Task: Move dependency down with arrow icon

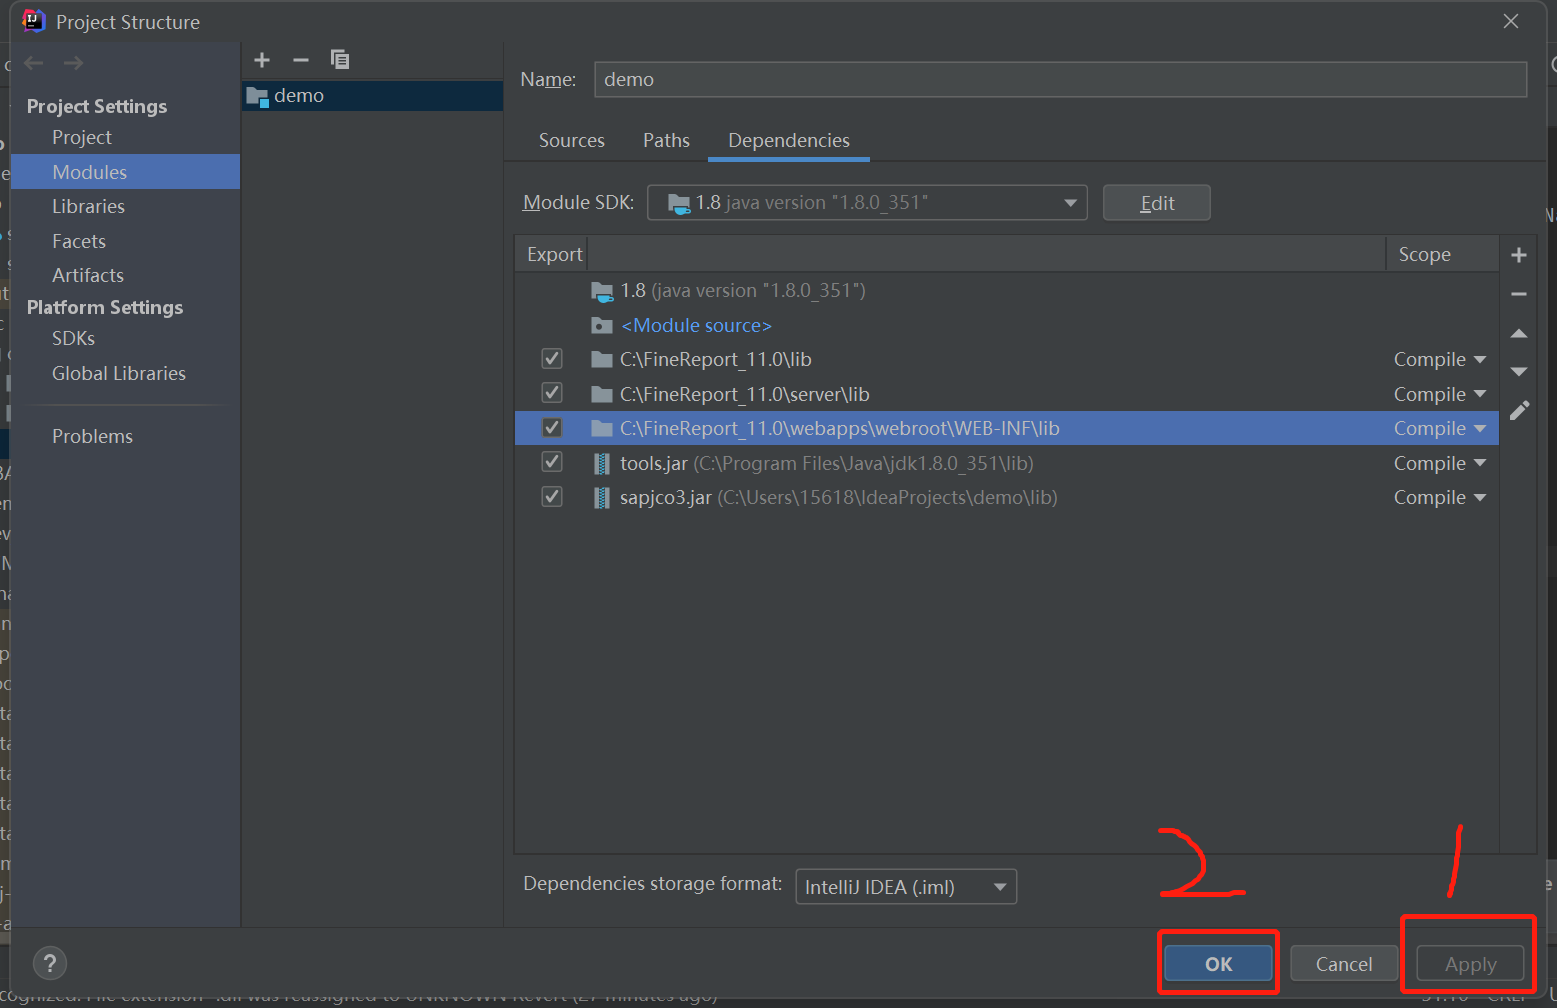Action: click(x=1519, y=371)
